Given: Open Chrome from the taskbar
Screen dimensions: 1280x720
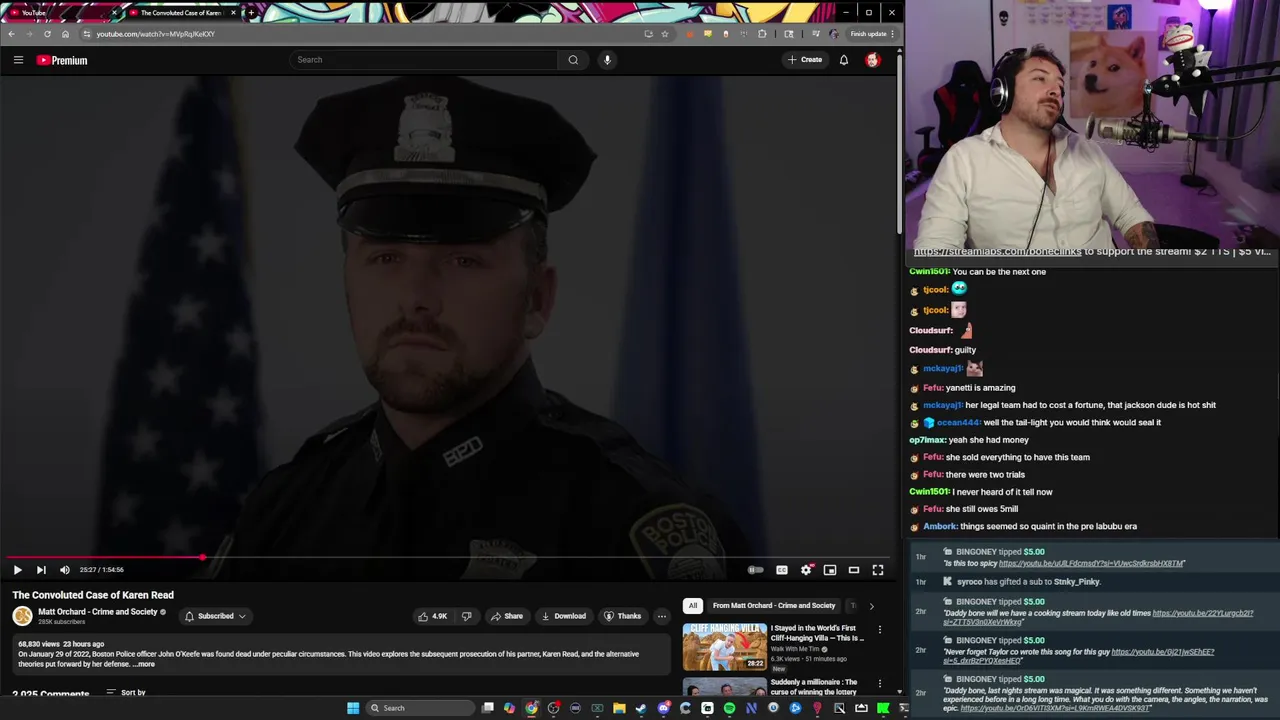Looking at the screenshot, I should point(531,708).
